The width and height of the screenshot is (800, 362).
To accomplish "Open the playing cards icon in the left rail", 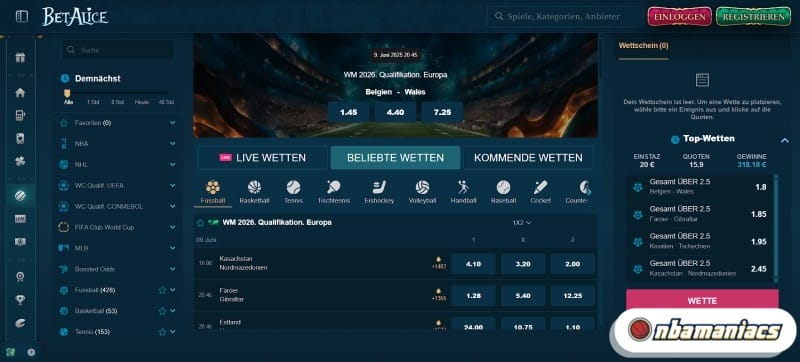I will tap(20, 138).
